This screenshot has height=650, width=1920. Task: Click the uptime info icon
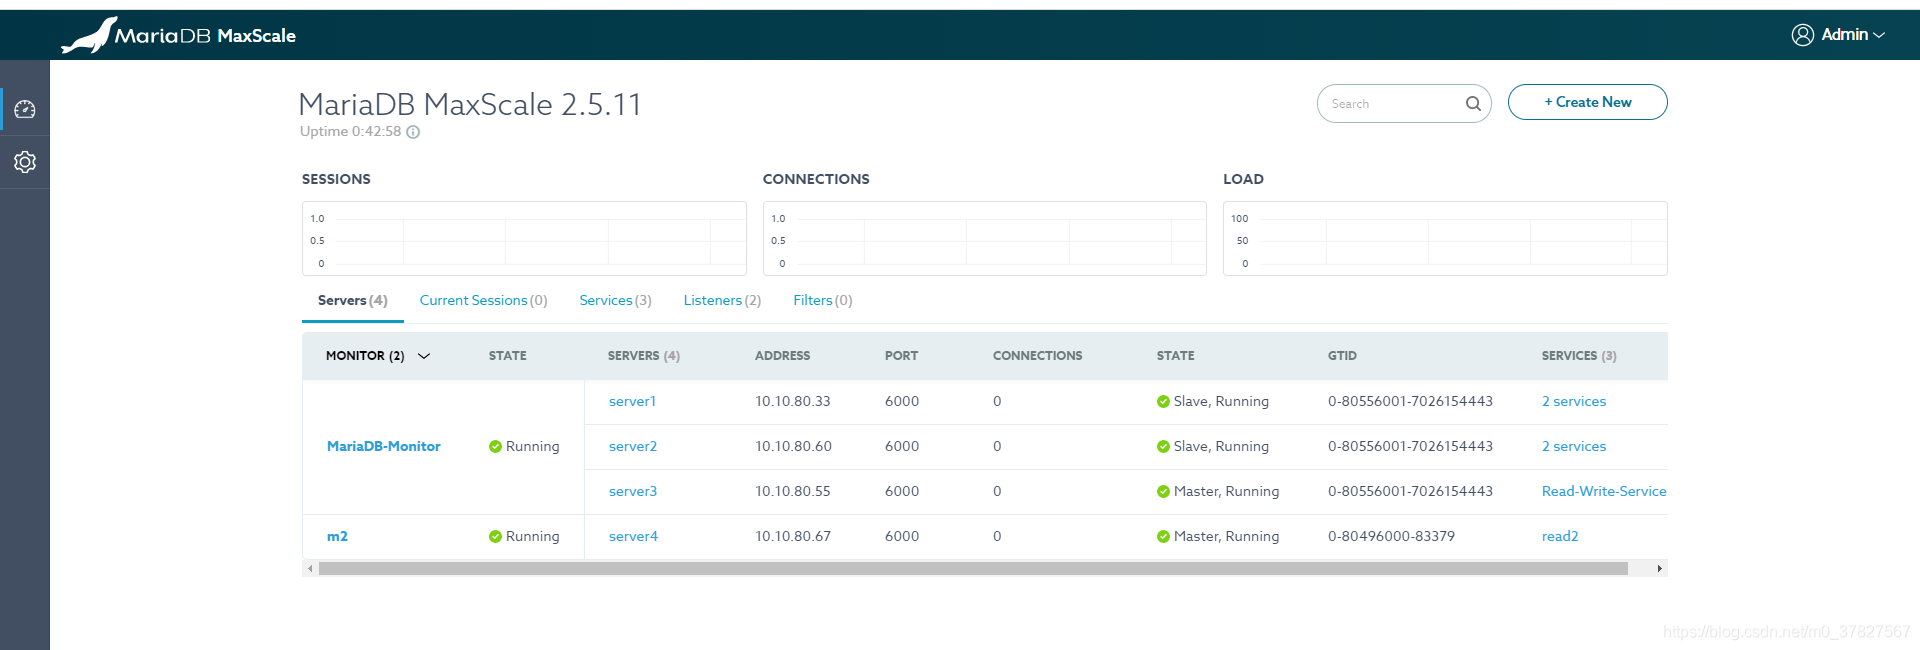pyautogui.click(x=413, y=132)
